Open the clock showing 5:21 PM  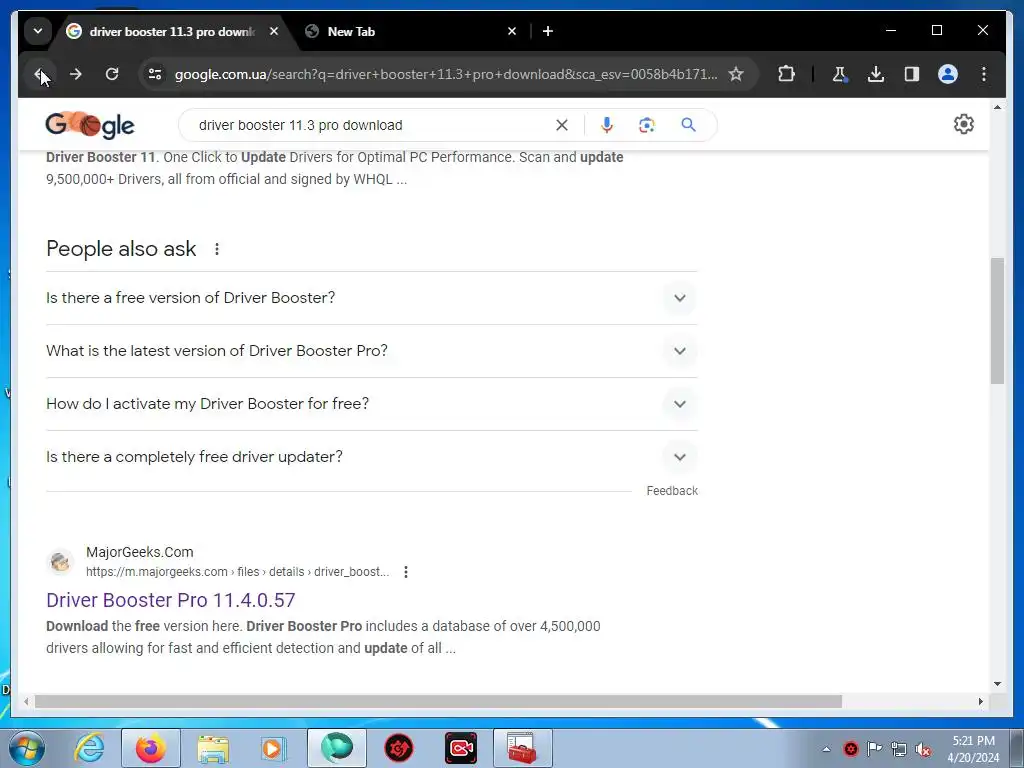[x=973, y=749]
